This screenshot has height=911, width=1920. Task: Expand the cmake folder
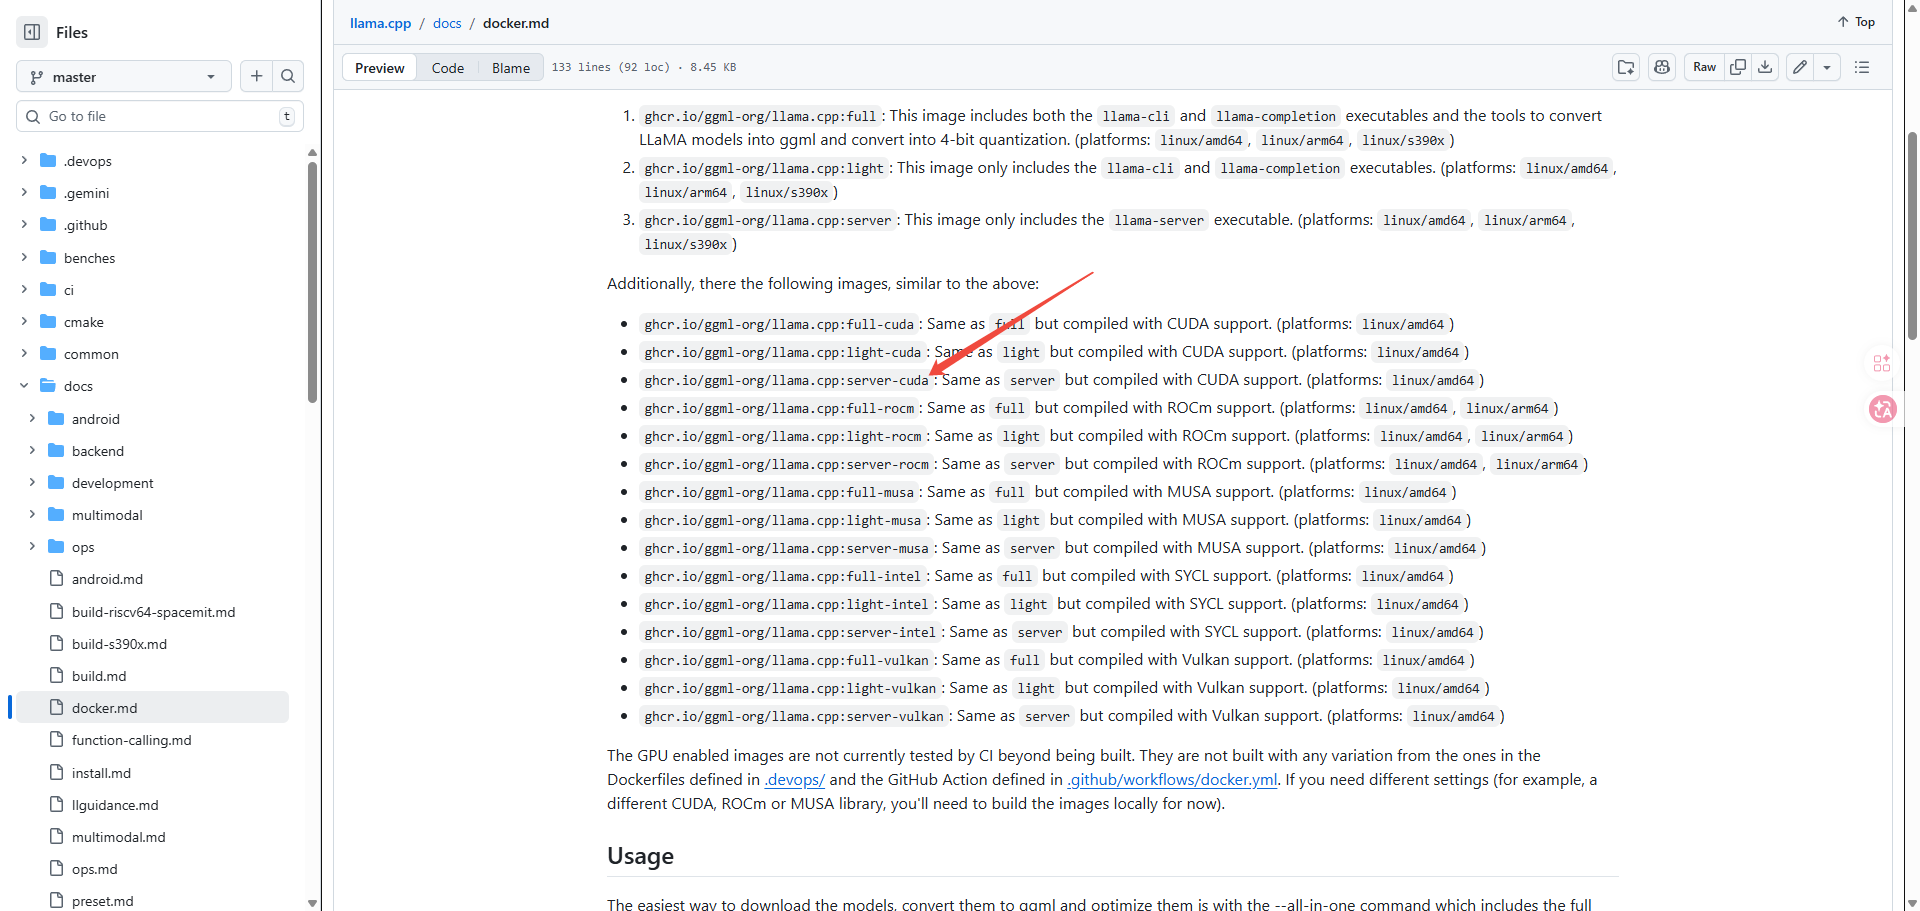pyautogui.click(x=24, y=321)
